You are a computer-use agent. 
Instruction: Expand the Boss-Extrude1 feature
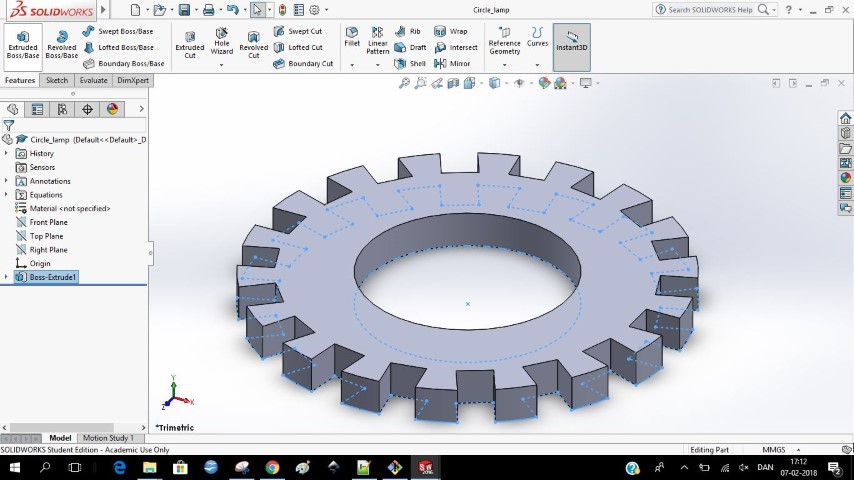pyautogui.click(x=7, y=277)
